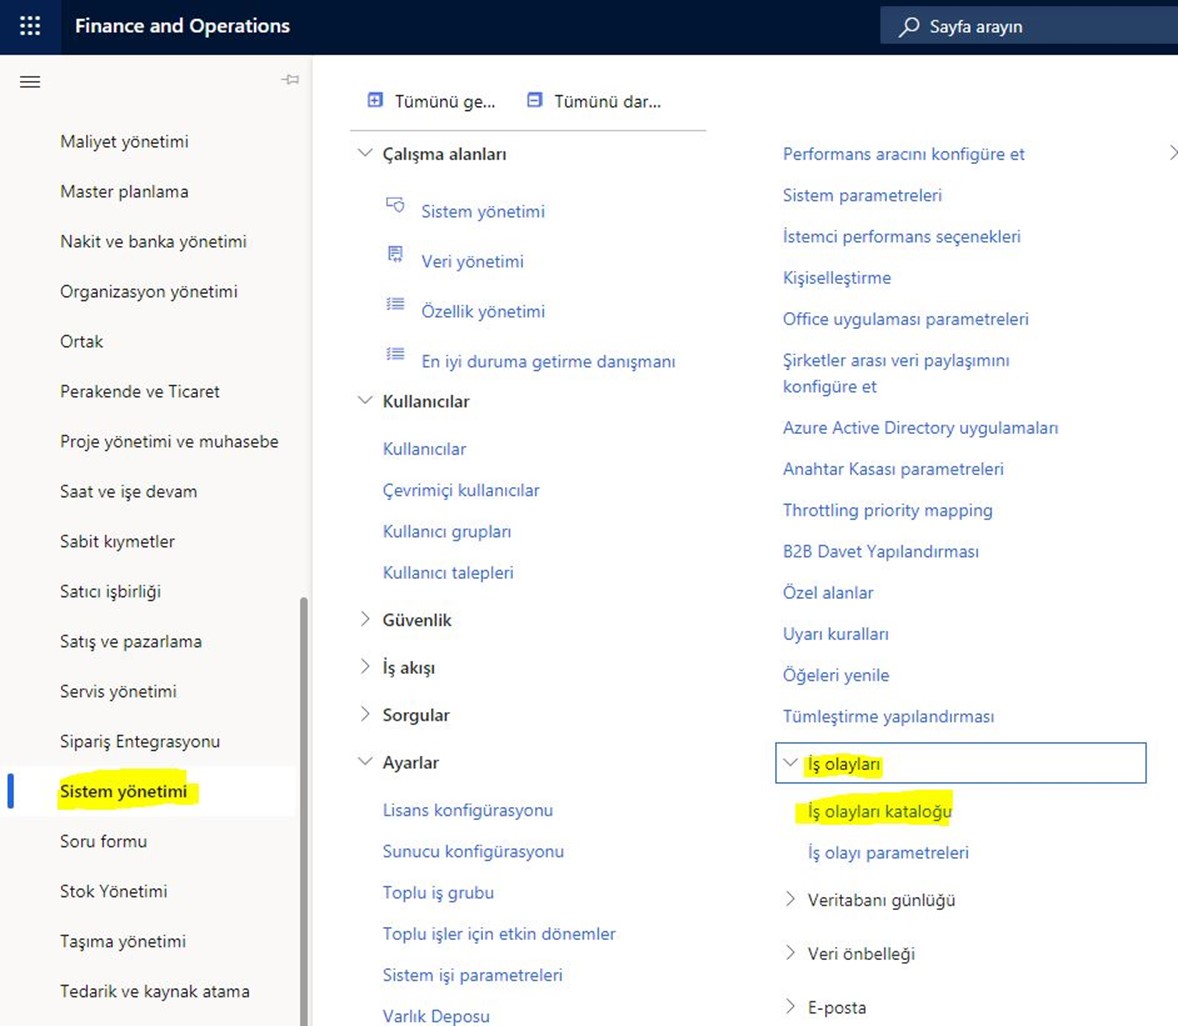This screenshot has height=1026, width=1178.
Task: Click the Tümünü genişlet expand-all icon
Action: point(375,100)
